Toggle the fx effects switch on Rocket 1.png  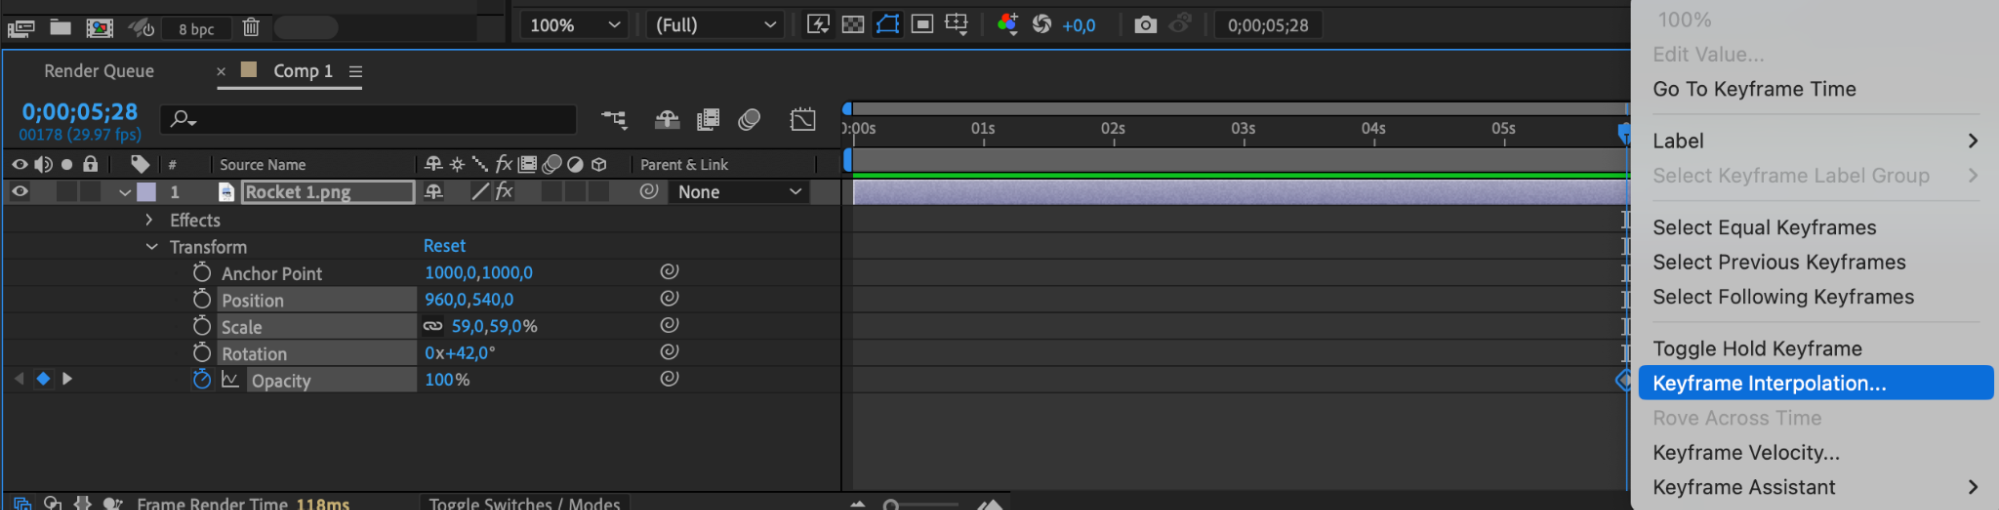(x=504, y=191)
